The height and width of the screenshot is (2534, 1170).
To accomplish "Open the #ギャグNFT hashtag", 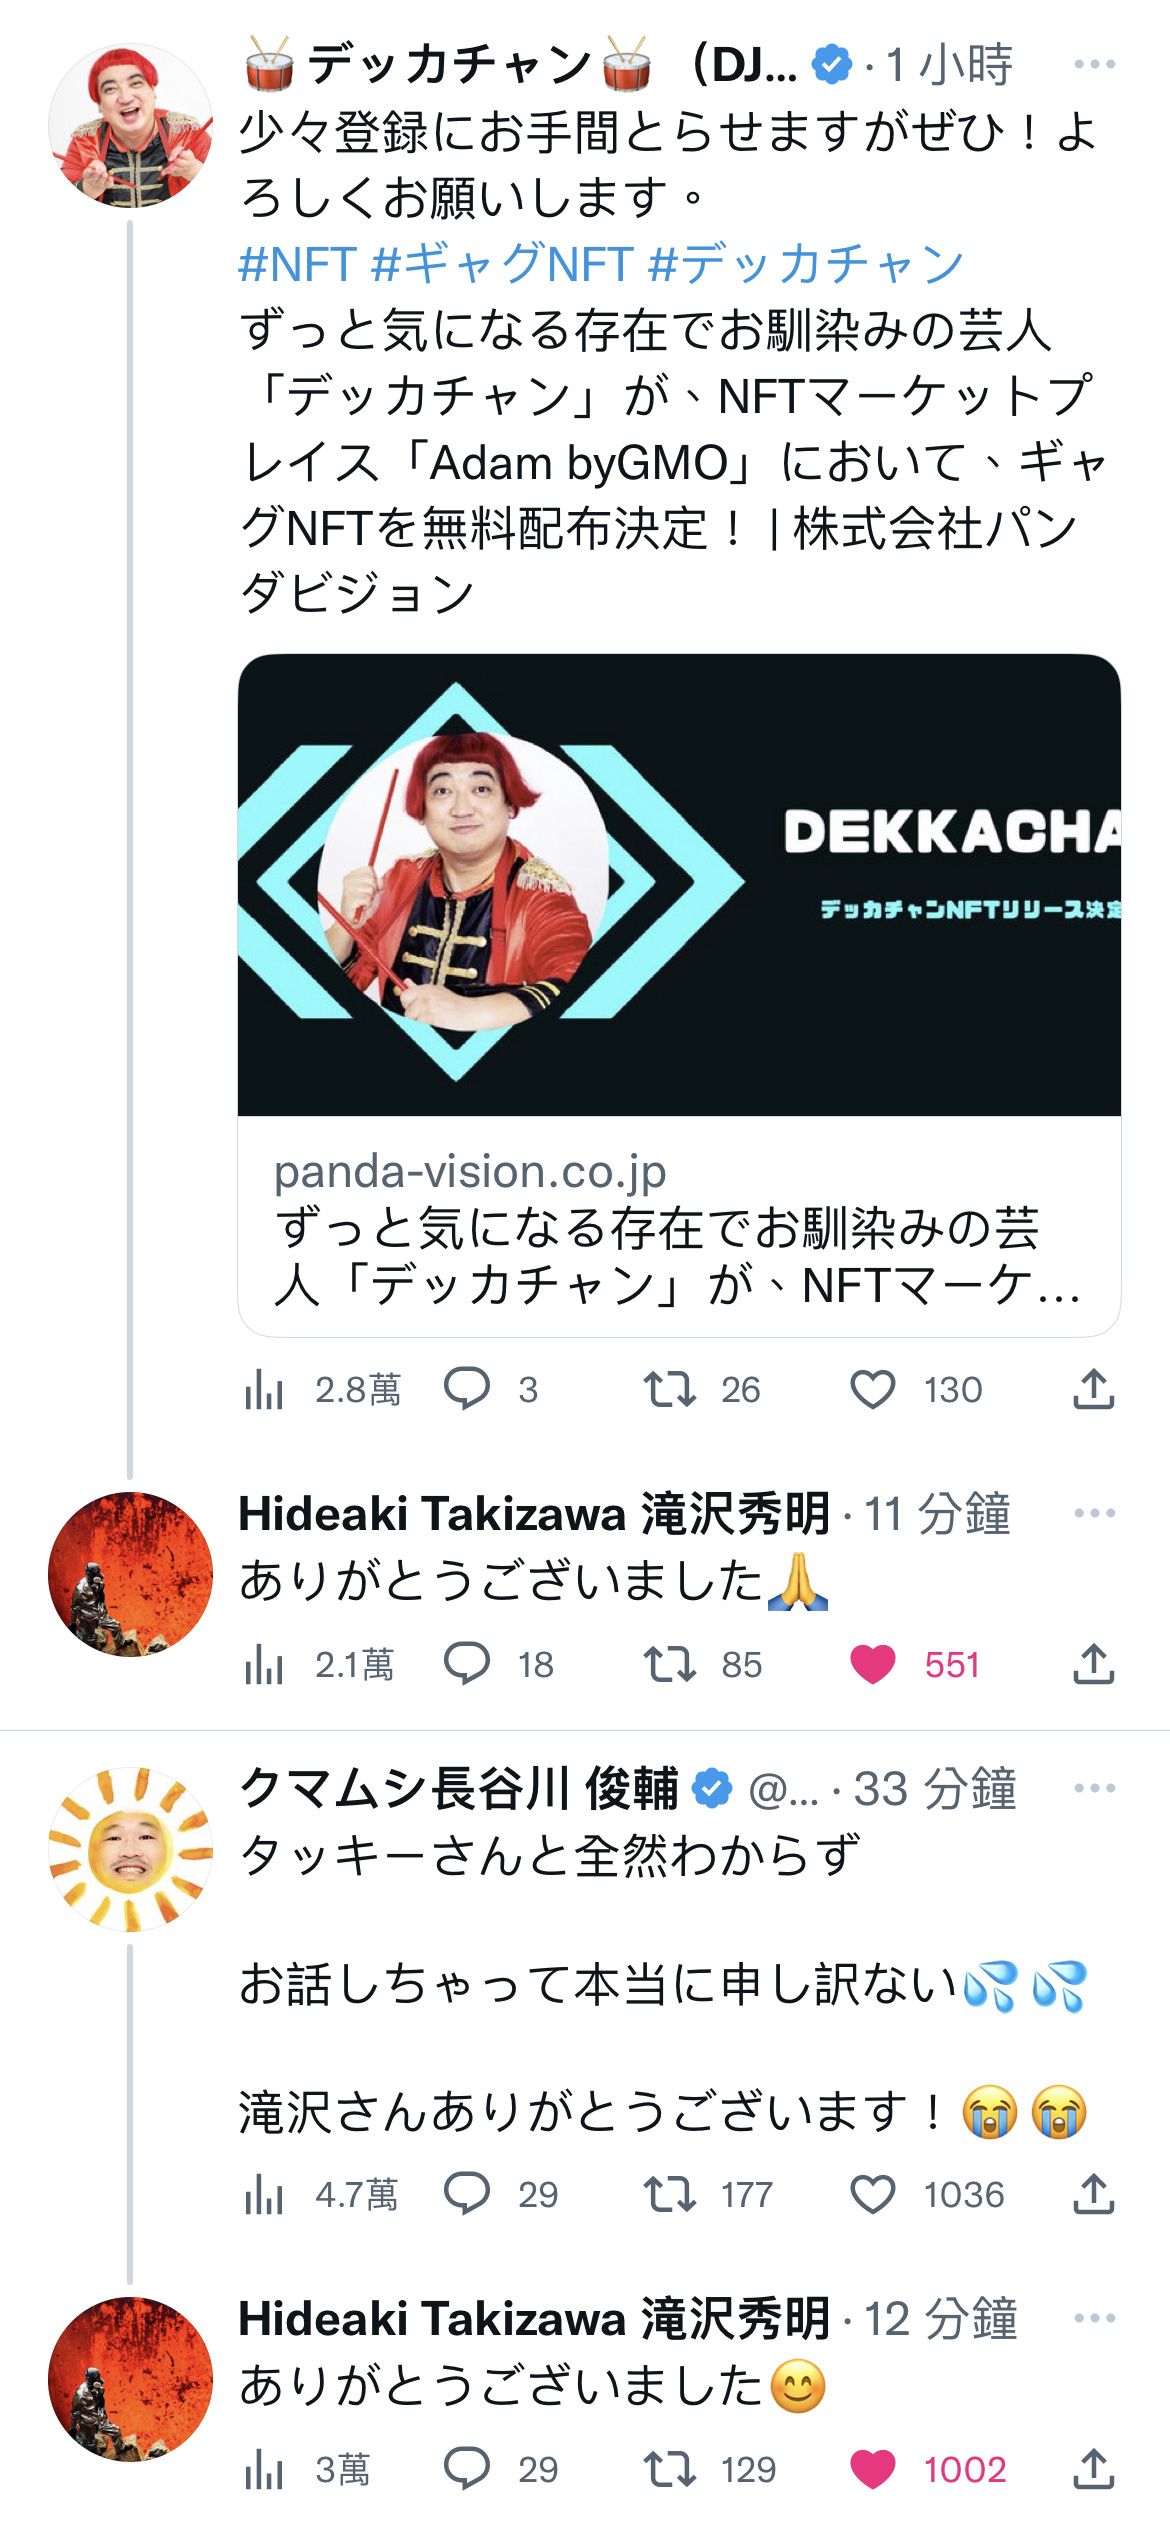I will 502,265.
